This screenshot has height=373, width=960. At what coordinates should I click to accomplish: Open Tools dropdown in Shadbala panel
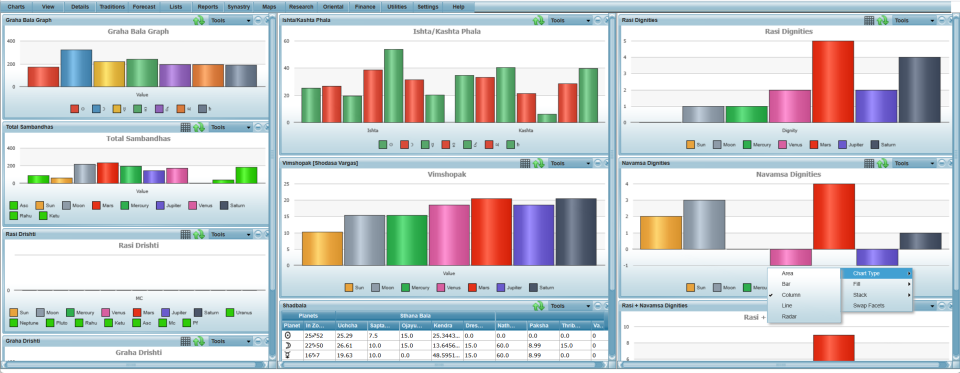click(569, 306)
